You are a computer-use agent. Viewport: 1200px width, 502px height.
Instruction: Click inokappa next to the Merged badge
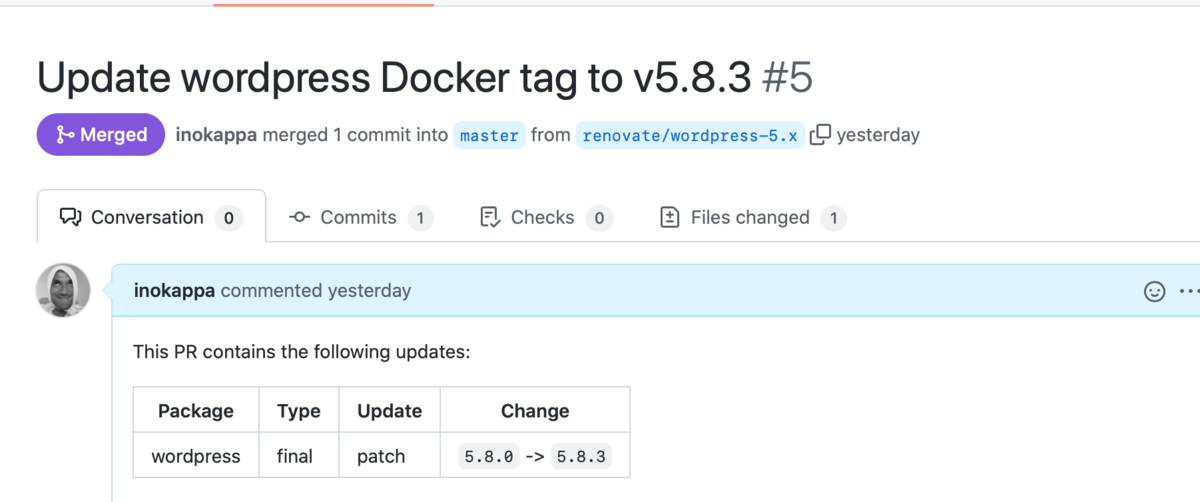click(216, 135)
